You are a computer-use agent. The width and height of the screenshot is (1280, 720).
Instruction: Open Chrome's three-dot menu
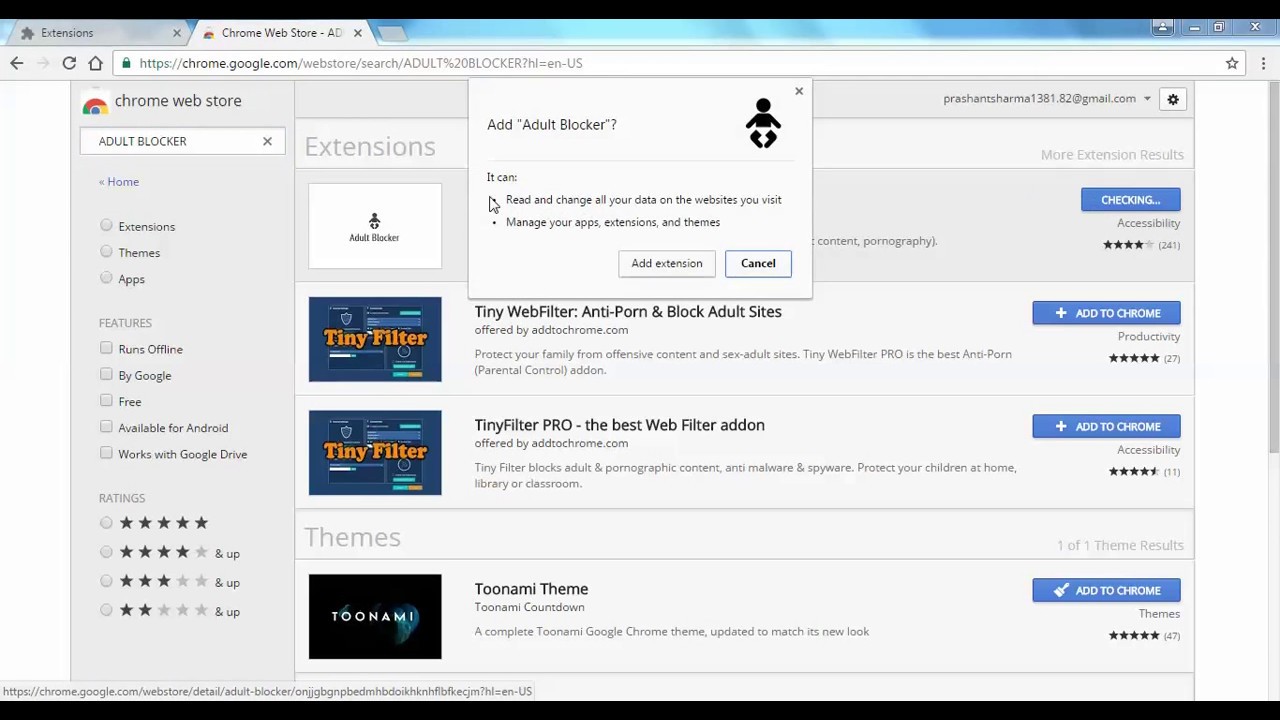[1264, 63]
